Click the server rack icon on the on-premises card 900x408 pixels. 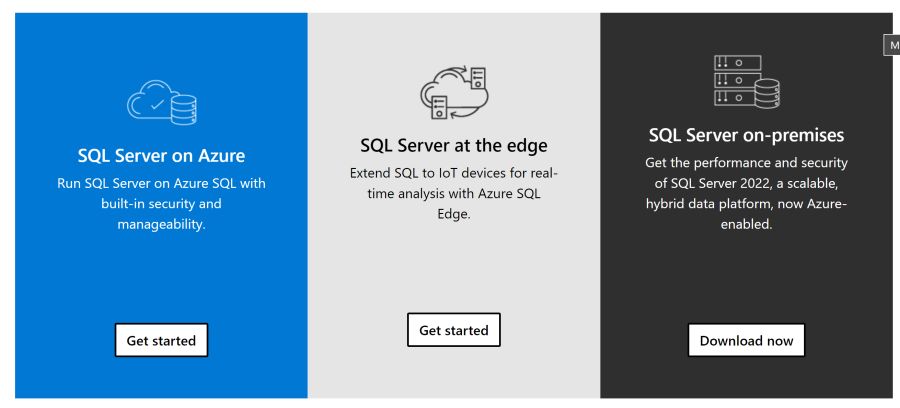(x=738, y=80)
